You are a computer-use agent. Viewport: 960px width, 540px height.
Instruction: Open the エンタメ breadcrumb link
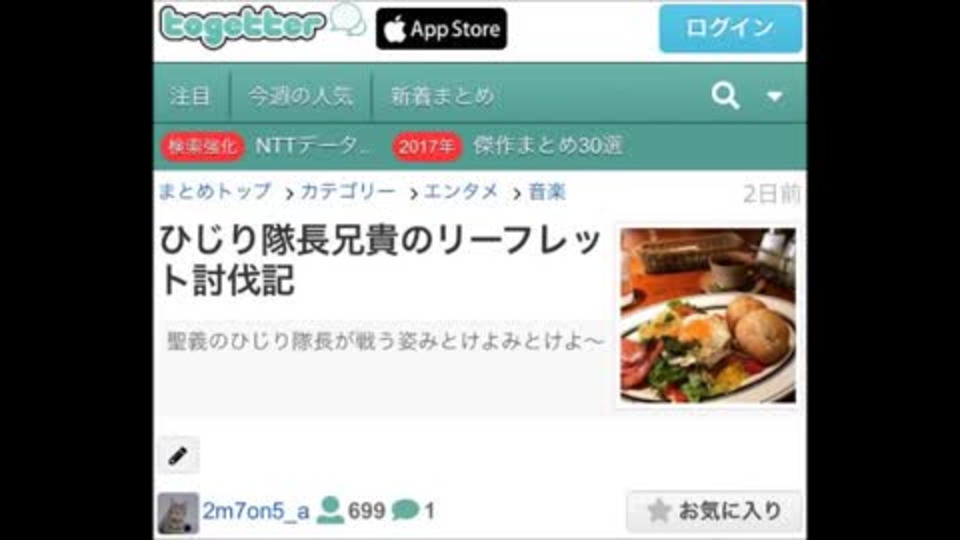(461, 192)
